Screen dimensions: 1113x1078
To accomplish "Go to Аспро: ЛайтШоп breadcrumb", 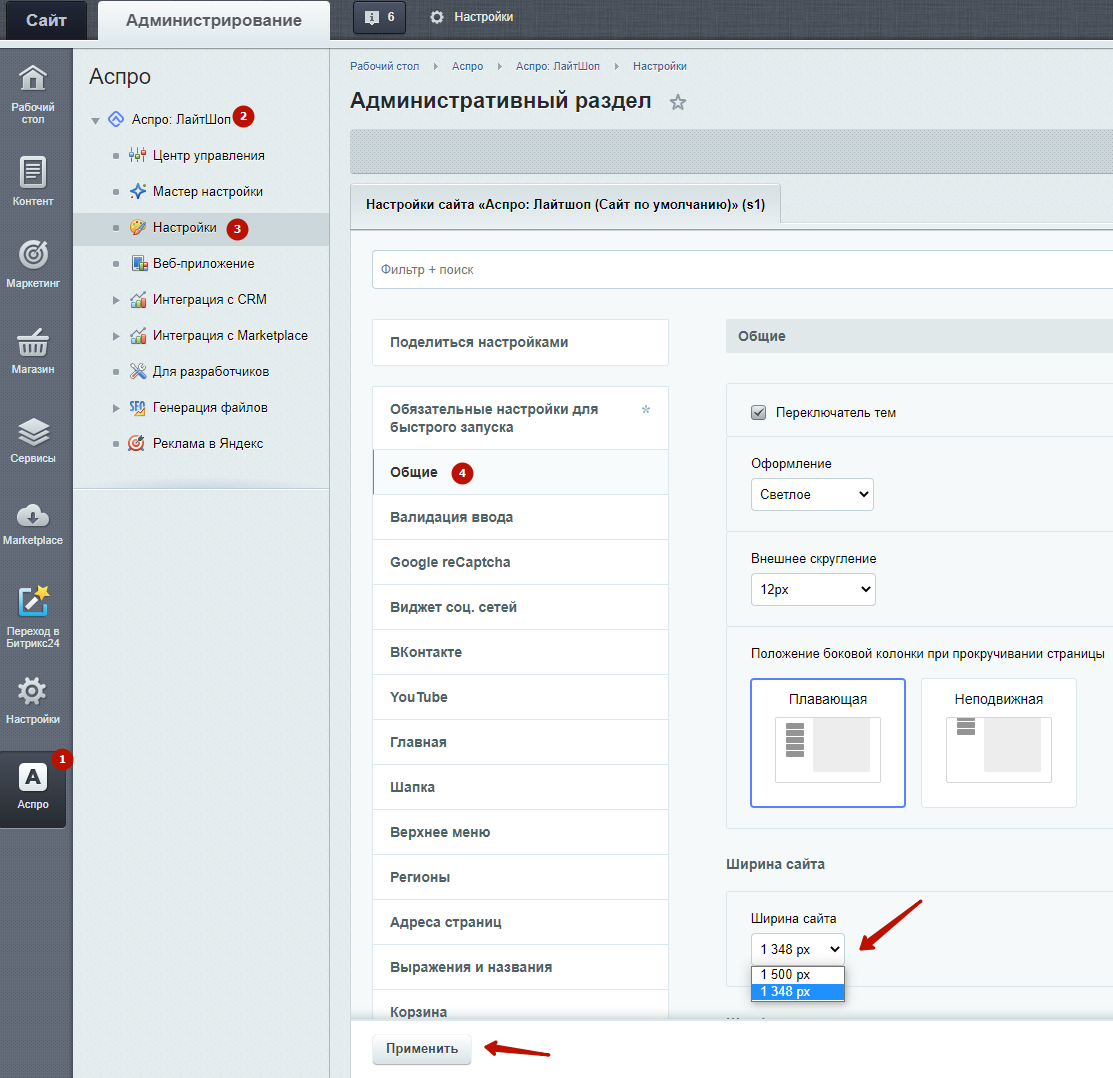I will 557,66.
